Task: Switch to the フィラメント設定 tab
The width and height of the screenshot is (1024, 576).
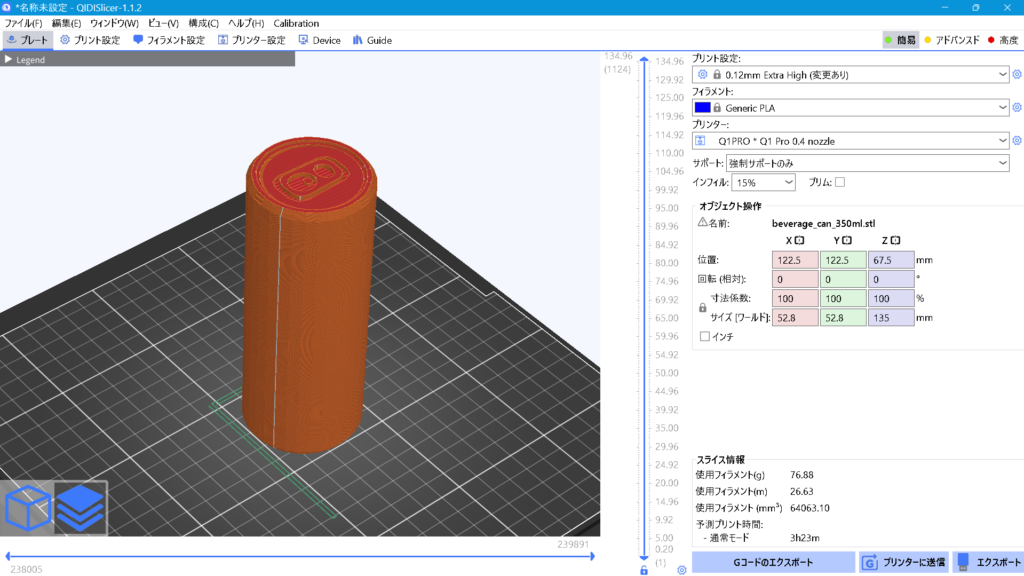Action: coord(168,40)
